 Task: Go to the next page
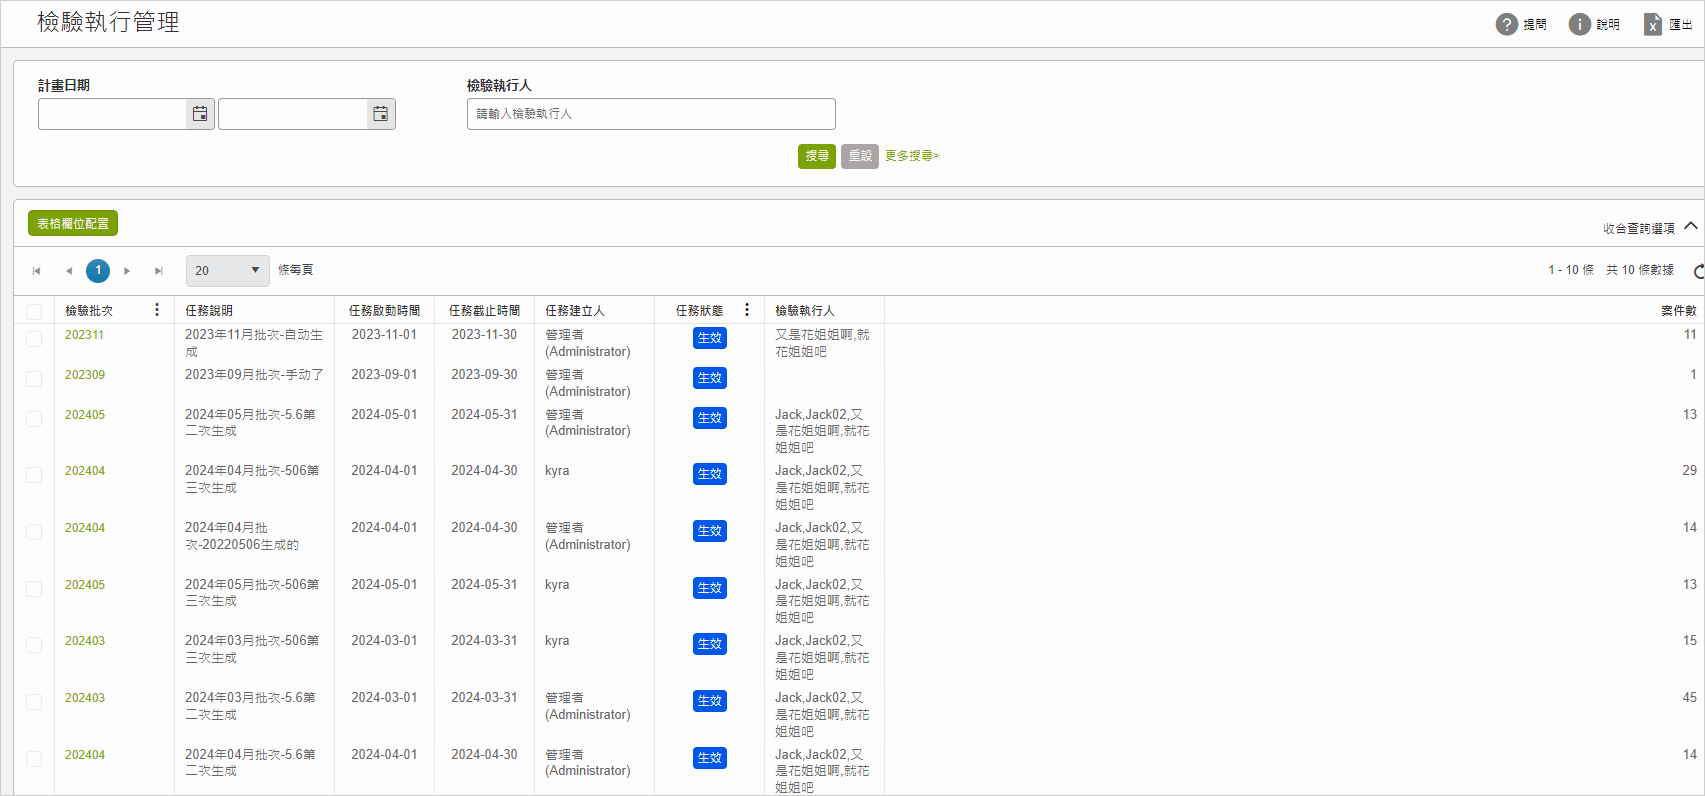point(127,271)
